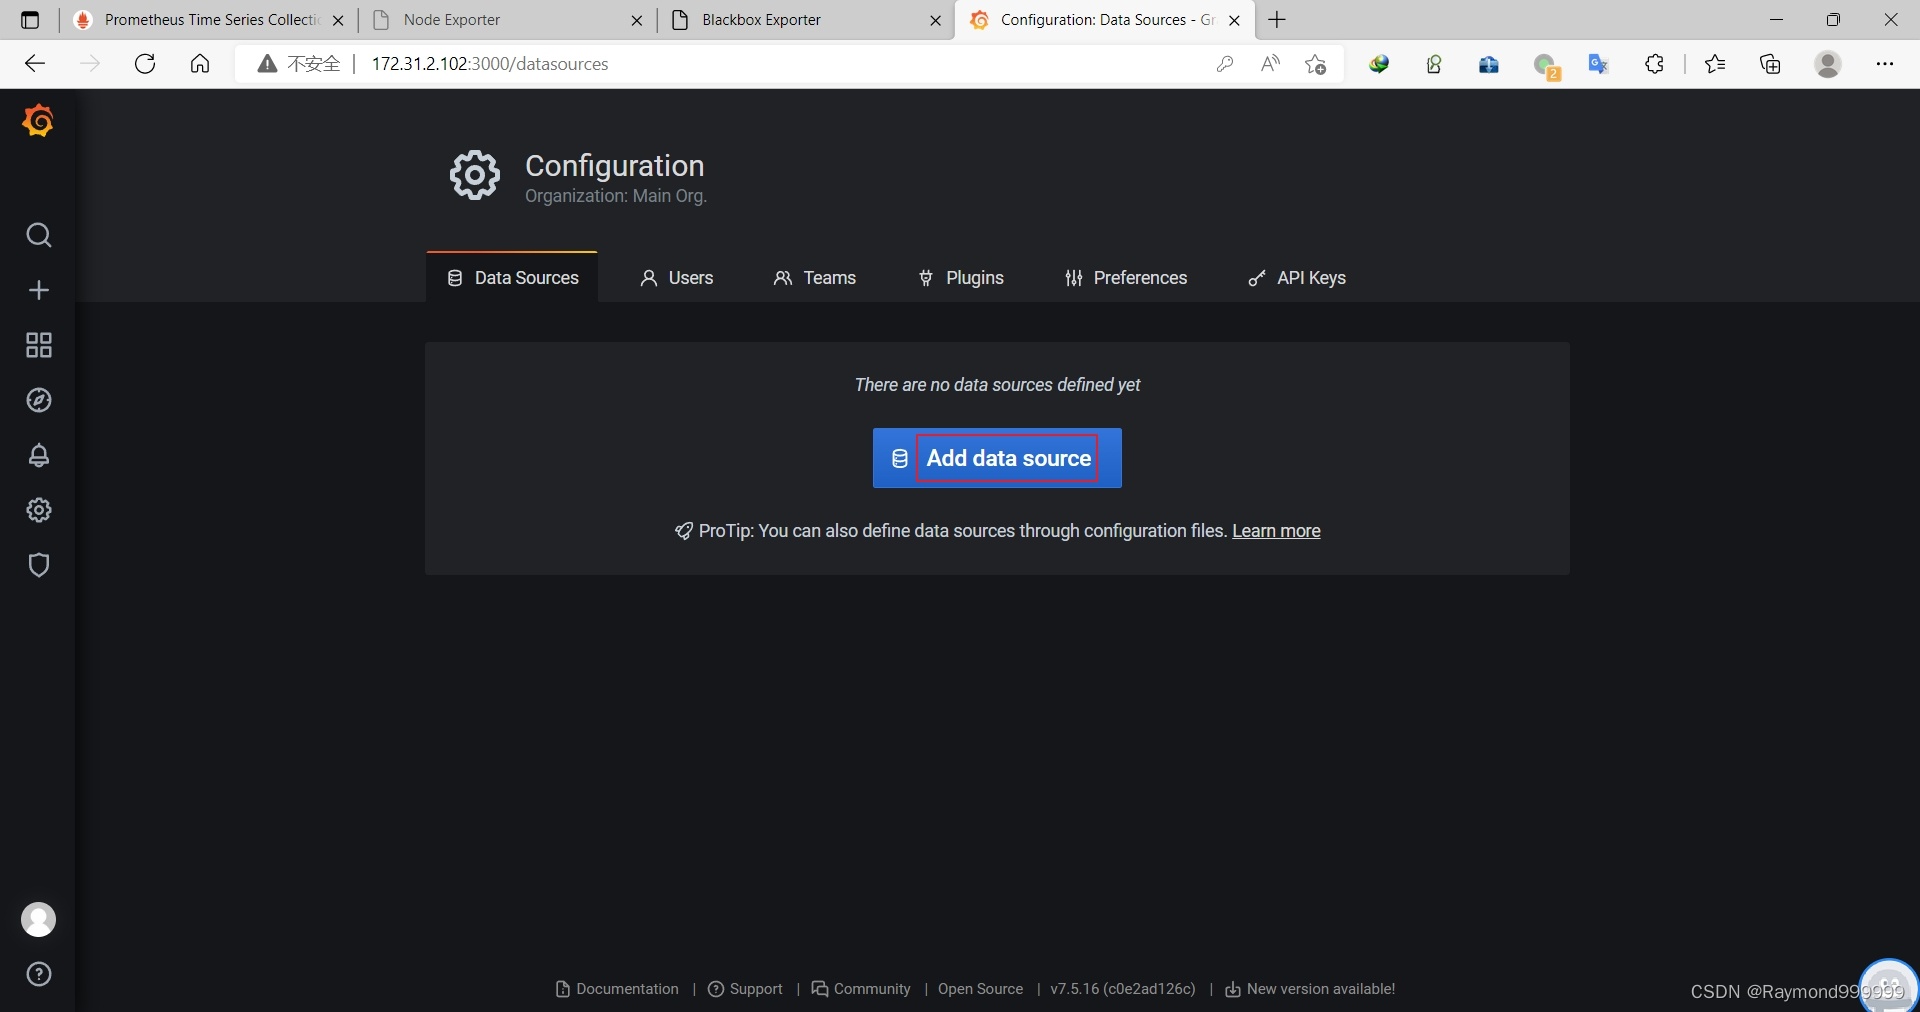Open the browser Settings and more menu
Image resolution: width=1920 pixels, height=1012 pixels.
pyautogui.click(x=1885, y=64)
